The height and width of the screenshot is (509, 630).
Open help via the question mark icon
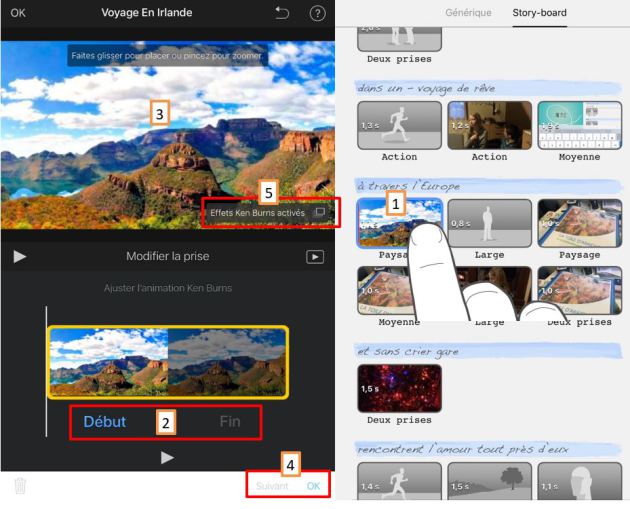point(317,13)
